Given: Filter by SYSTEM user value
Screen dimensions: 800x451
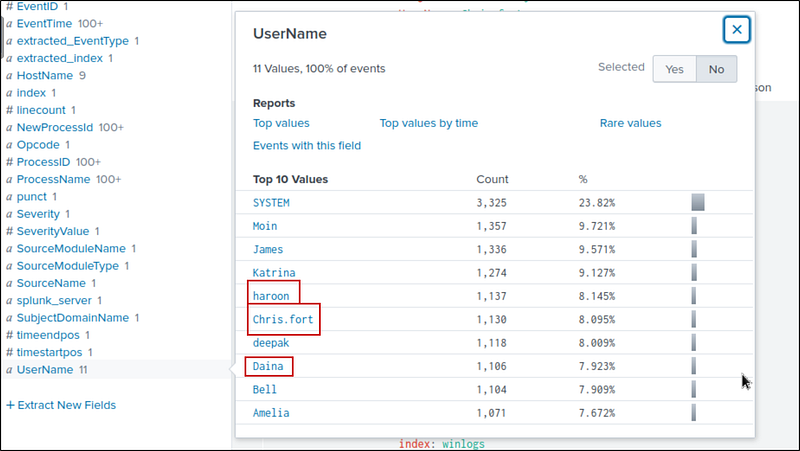Looking at the screenshot, I should [271, 203].
